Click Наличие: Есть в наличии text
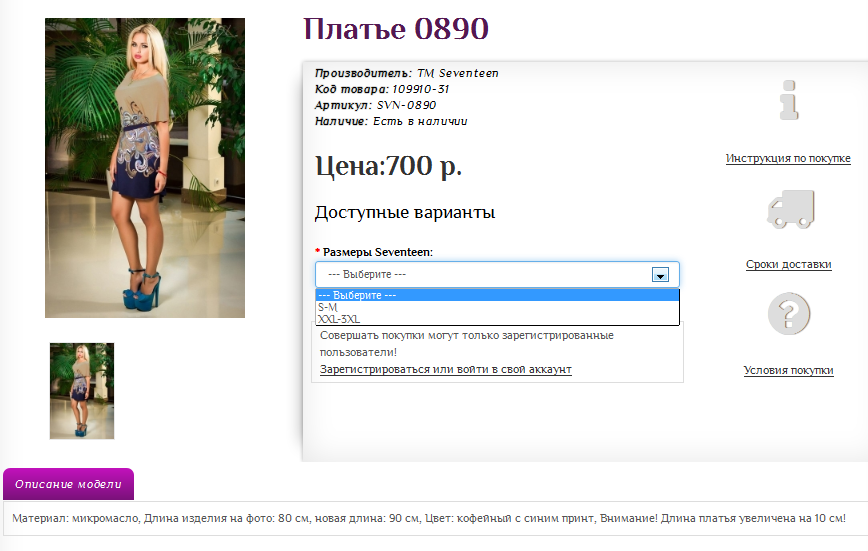The height and width of the screenshot is (551, 868). pos(391,121)
